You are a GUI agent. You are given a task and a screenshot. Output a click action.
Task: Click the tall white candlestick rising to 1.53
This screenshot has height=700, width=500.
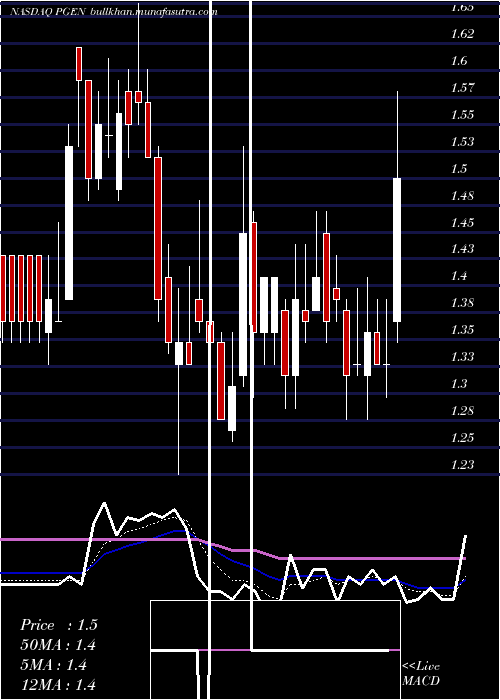point(69,223)
